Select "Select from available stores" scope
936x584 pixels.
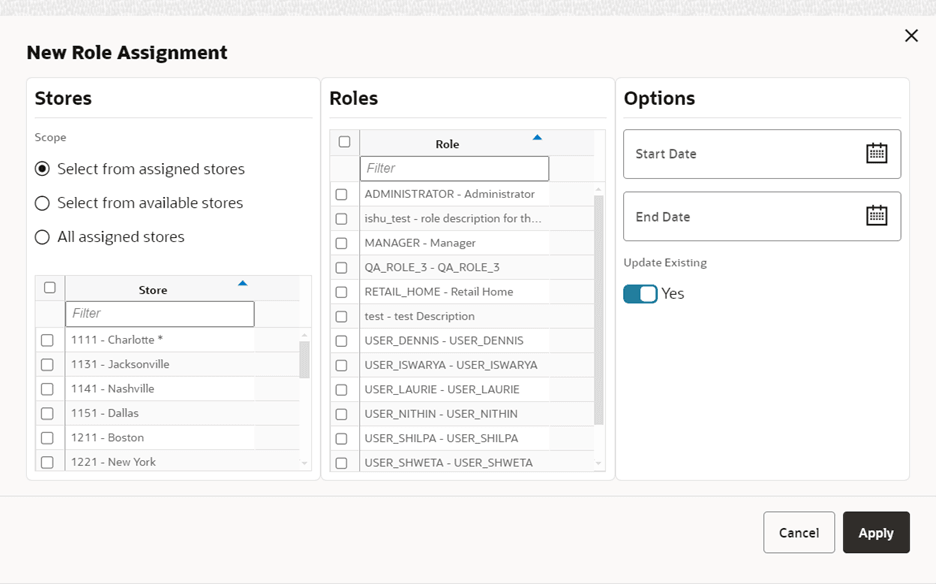(x=40, y=203)
